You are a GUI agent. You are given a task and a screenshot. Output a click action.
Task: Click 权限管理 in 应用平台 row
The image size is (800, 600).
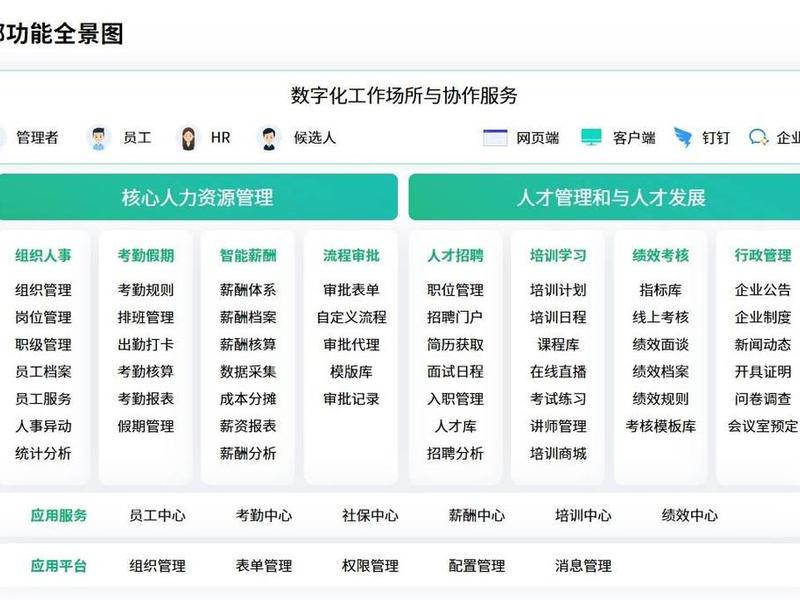370,566
